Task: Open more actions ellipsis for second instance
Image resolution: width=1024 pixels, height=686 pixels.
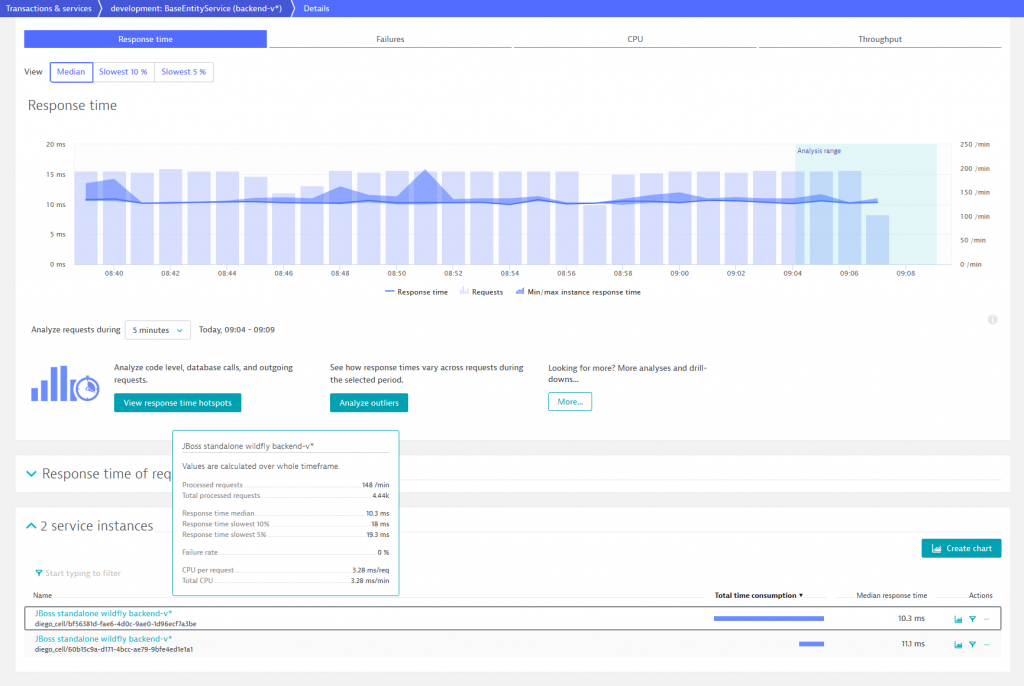Action: coord(986,645)
